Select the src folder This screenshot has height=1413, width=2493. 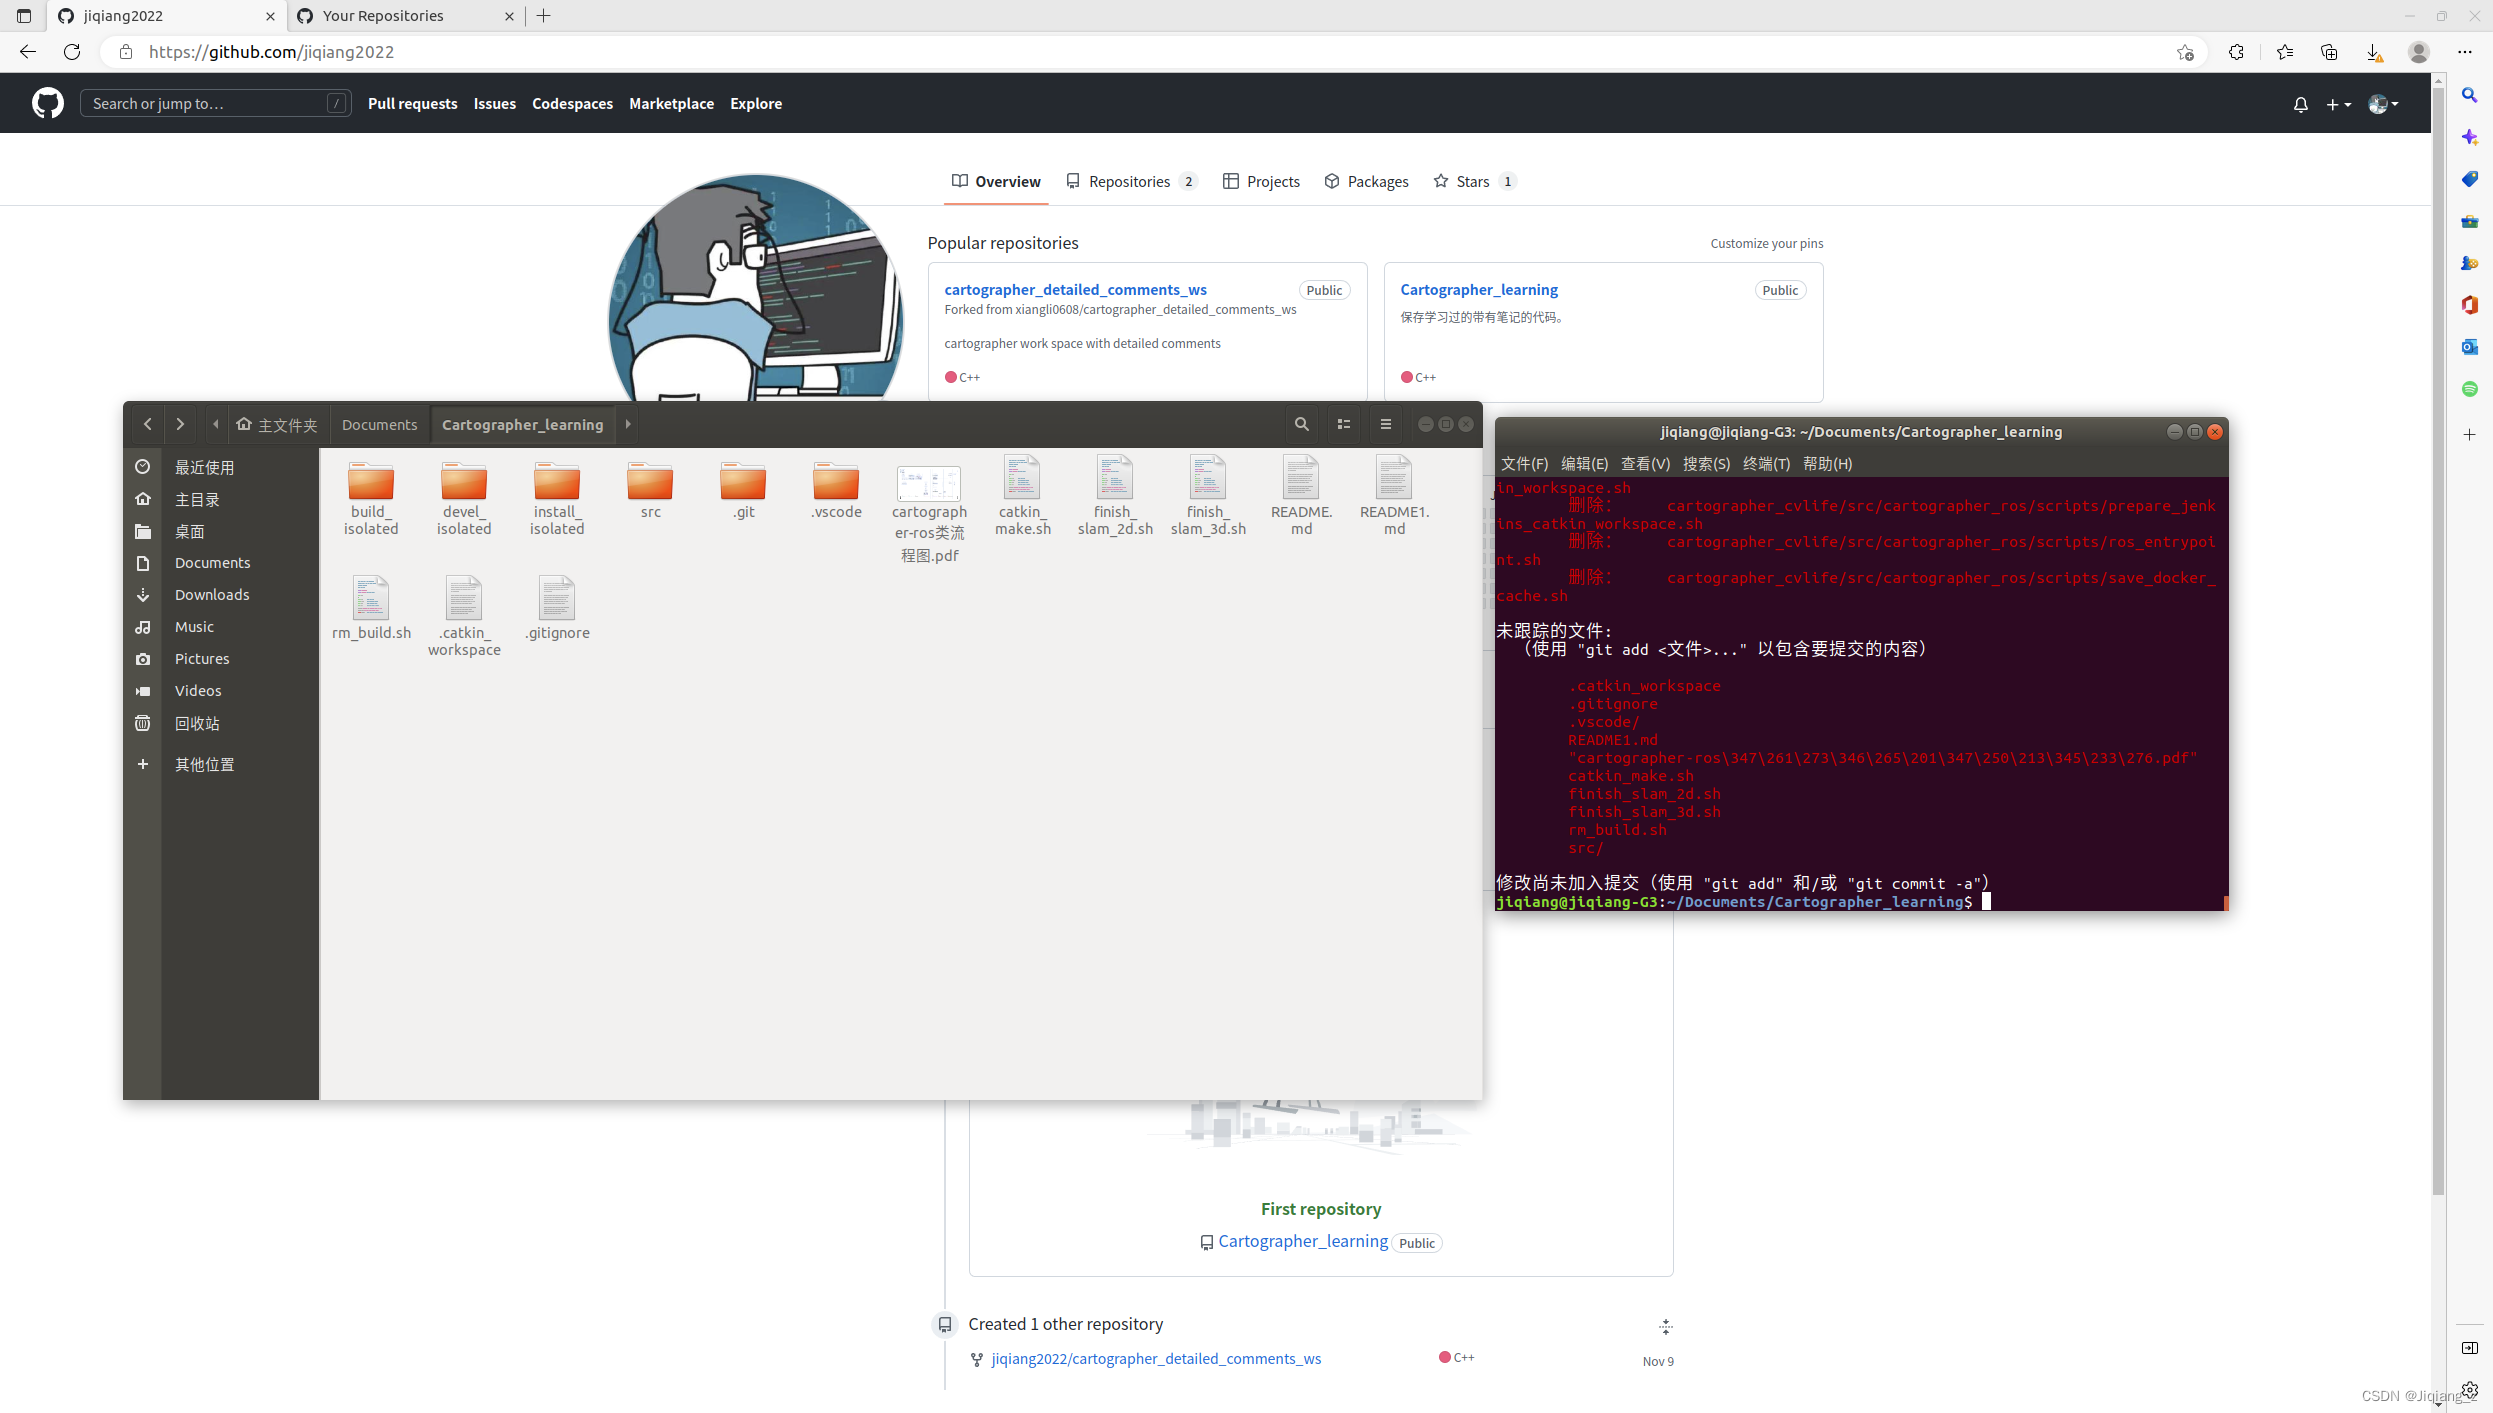coord(650,489)
